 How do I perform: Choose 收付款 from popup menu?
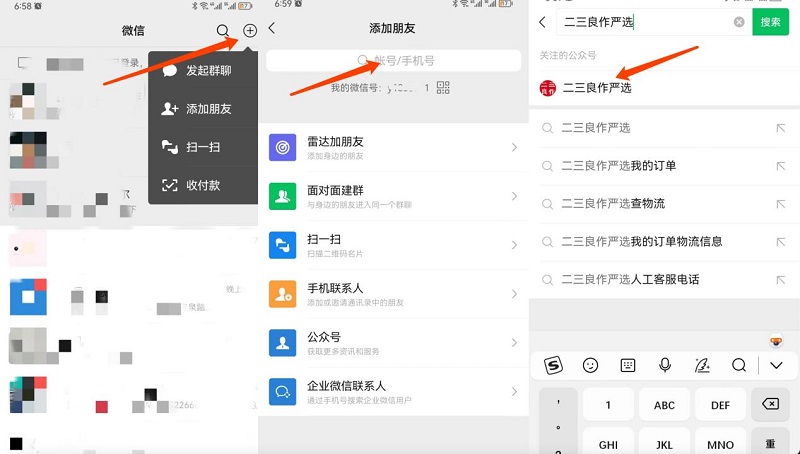203,185
